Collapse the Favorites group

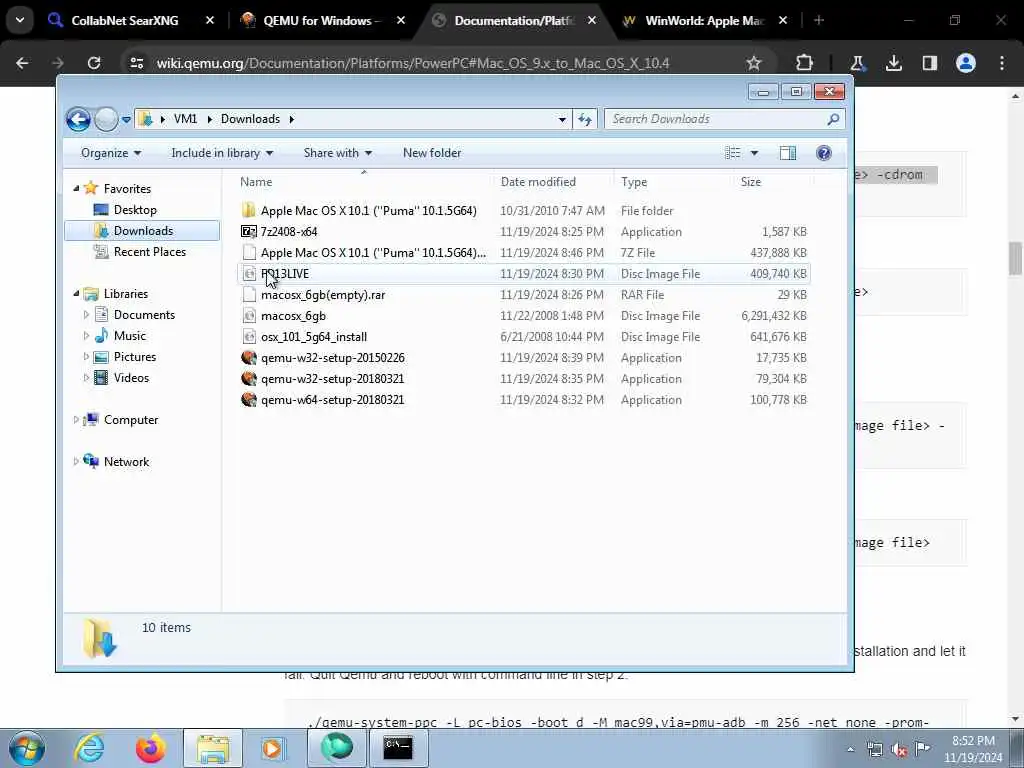76,188
